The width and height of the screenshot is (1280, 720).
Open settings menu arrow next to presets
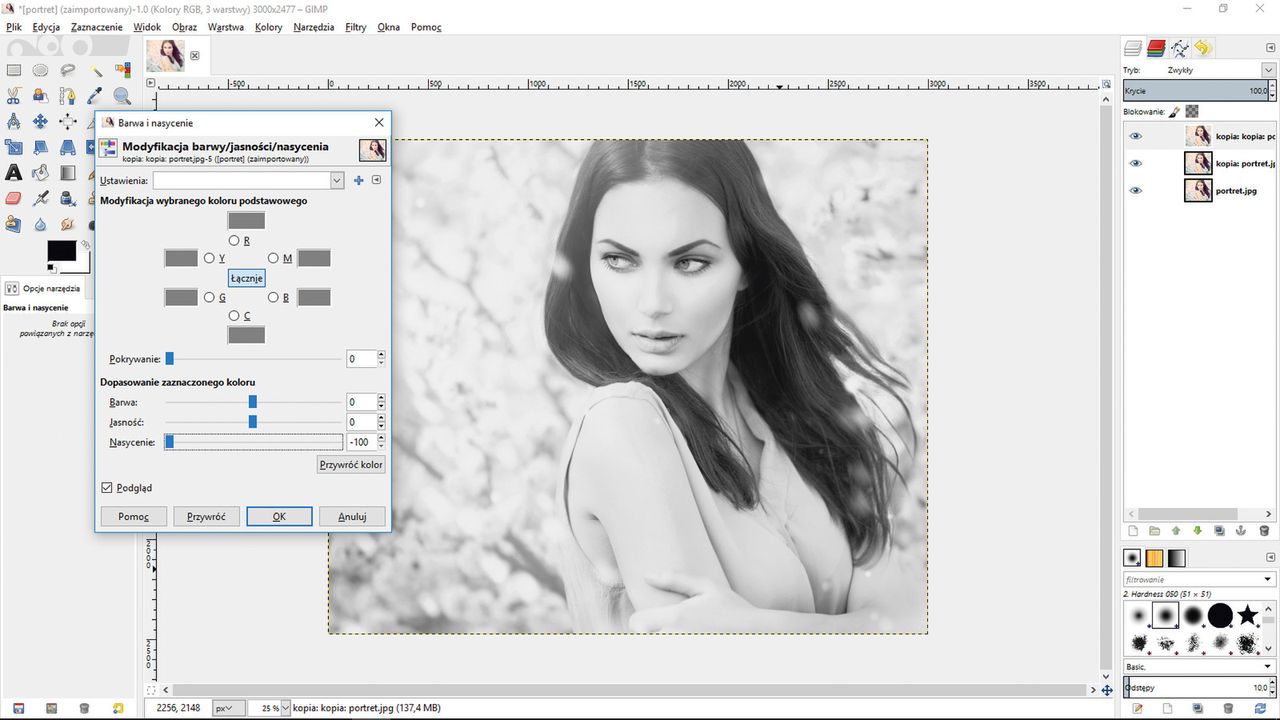point(376,180)
